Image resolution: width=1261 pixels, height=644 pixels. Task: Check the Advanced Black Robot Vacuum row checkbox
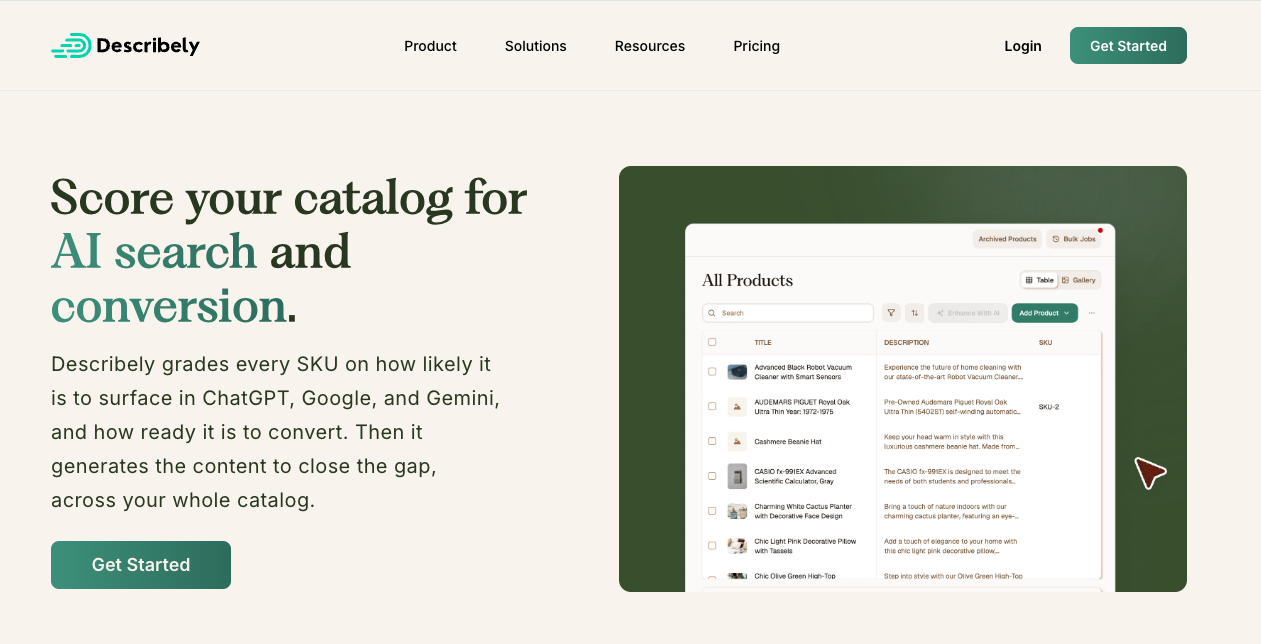click(712, 371)
